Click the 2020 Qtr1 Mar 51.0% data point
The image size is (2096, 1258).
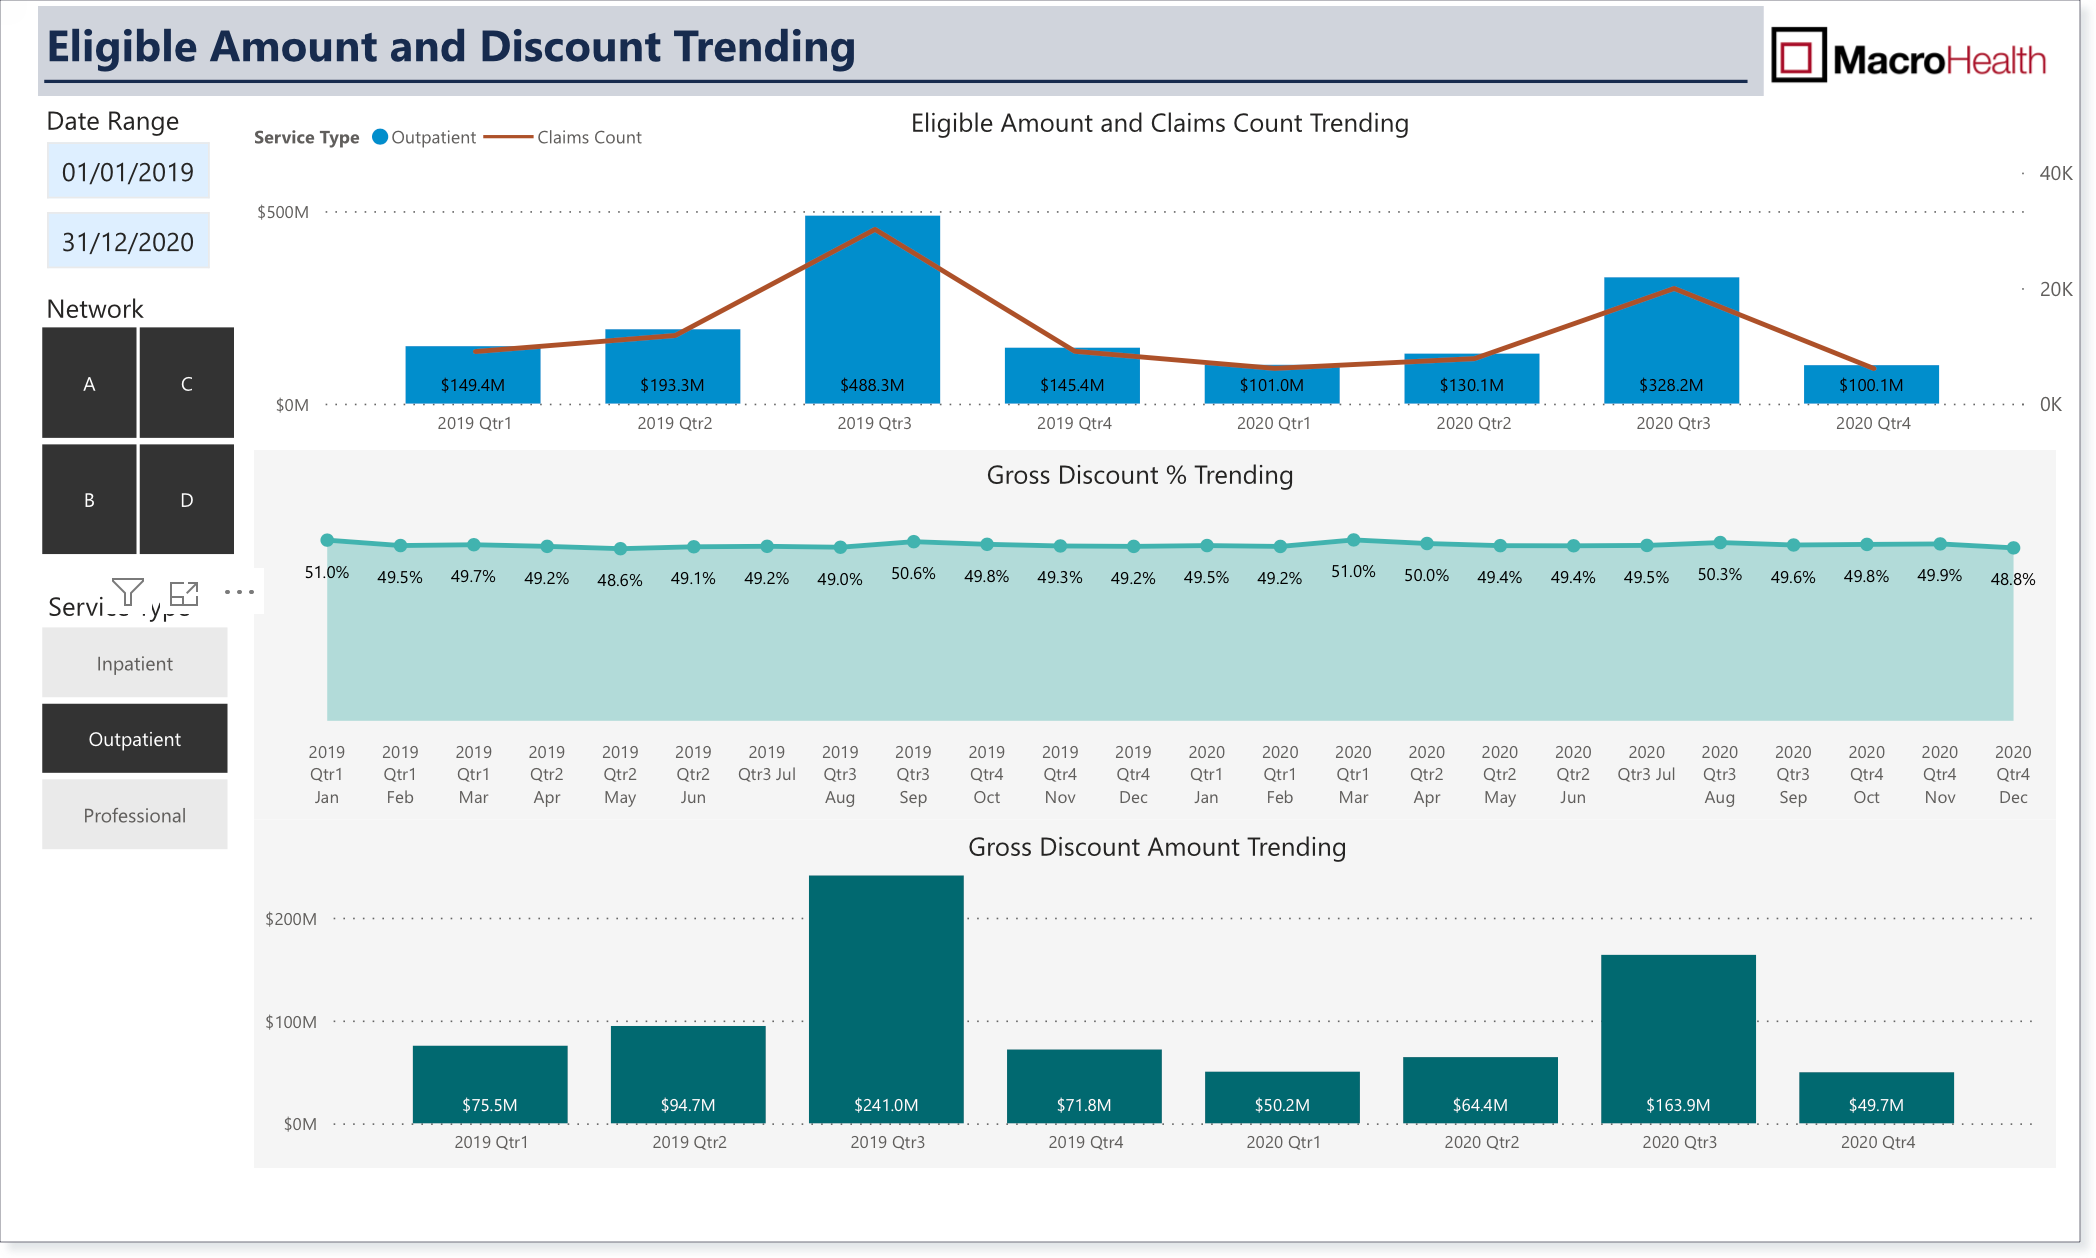coord(1353,540)
